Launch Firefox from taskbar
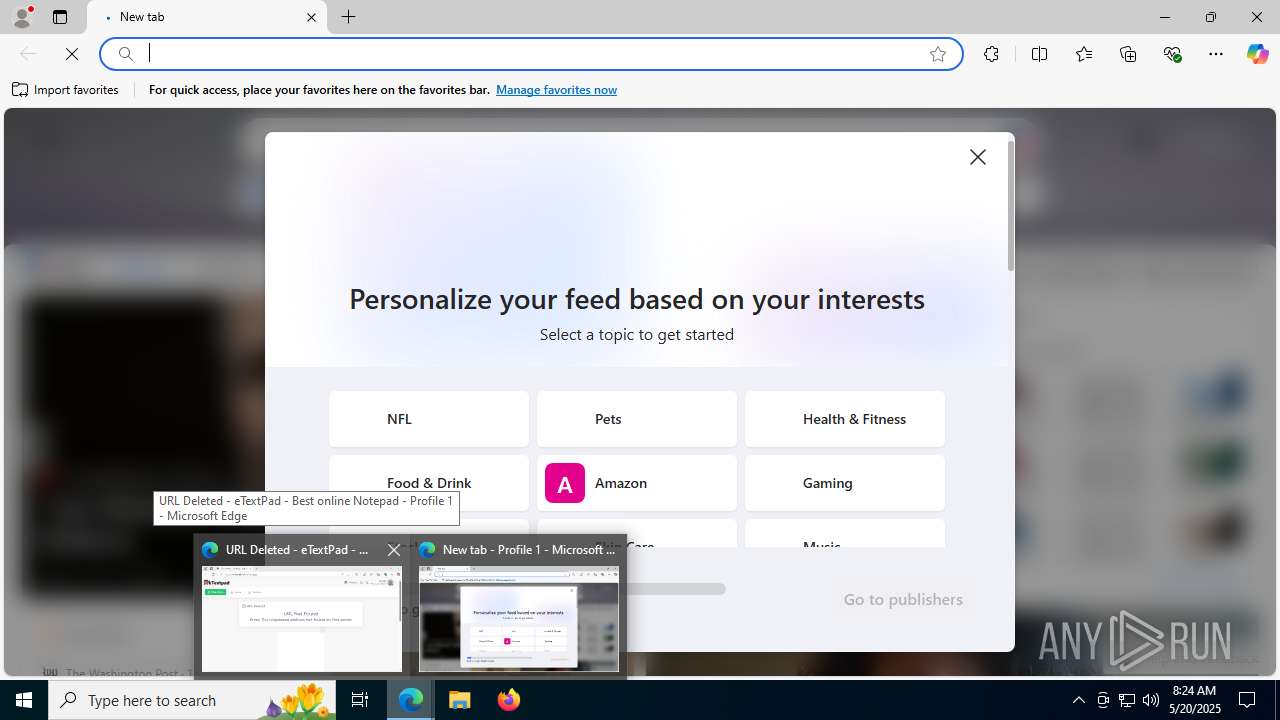The height and width of the screenshot is (720, 1280). tap(508, 700)
